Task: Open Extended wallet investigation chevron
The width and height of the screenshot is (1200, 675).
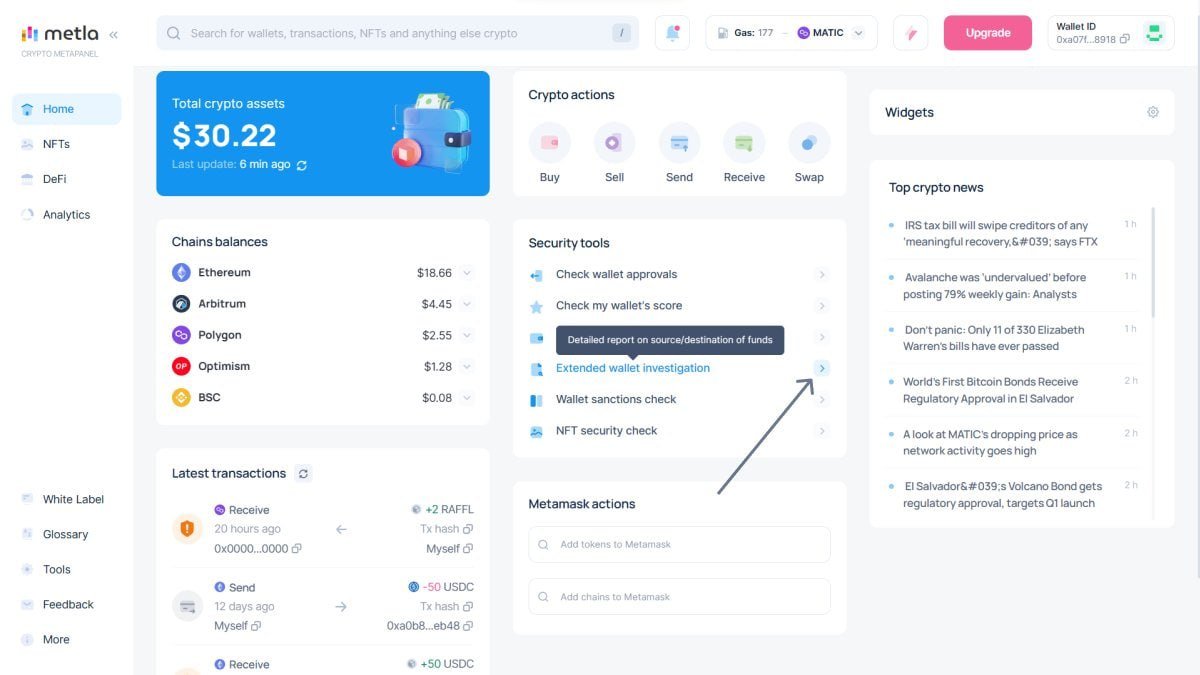Action: [822, 368]
